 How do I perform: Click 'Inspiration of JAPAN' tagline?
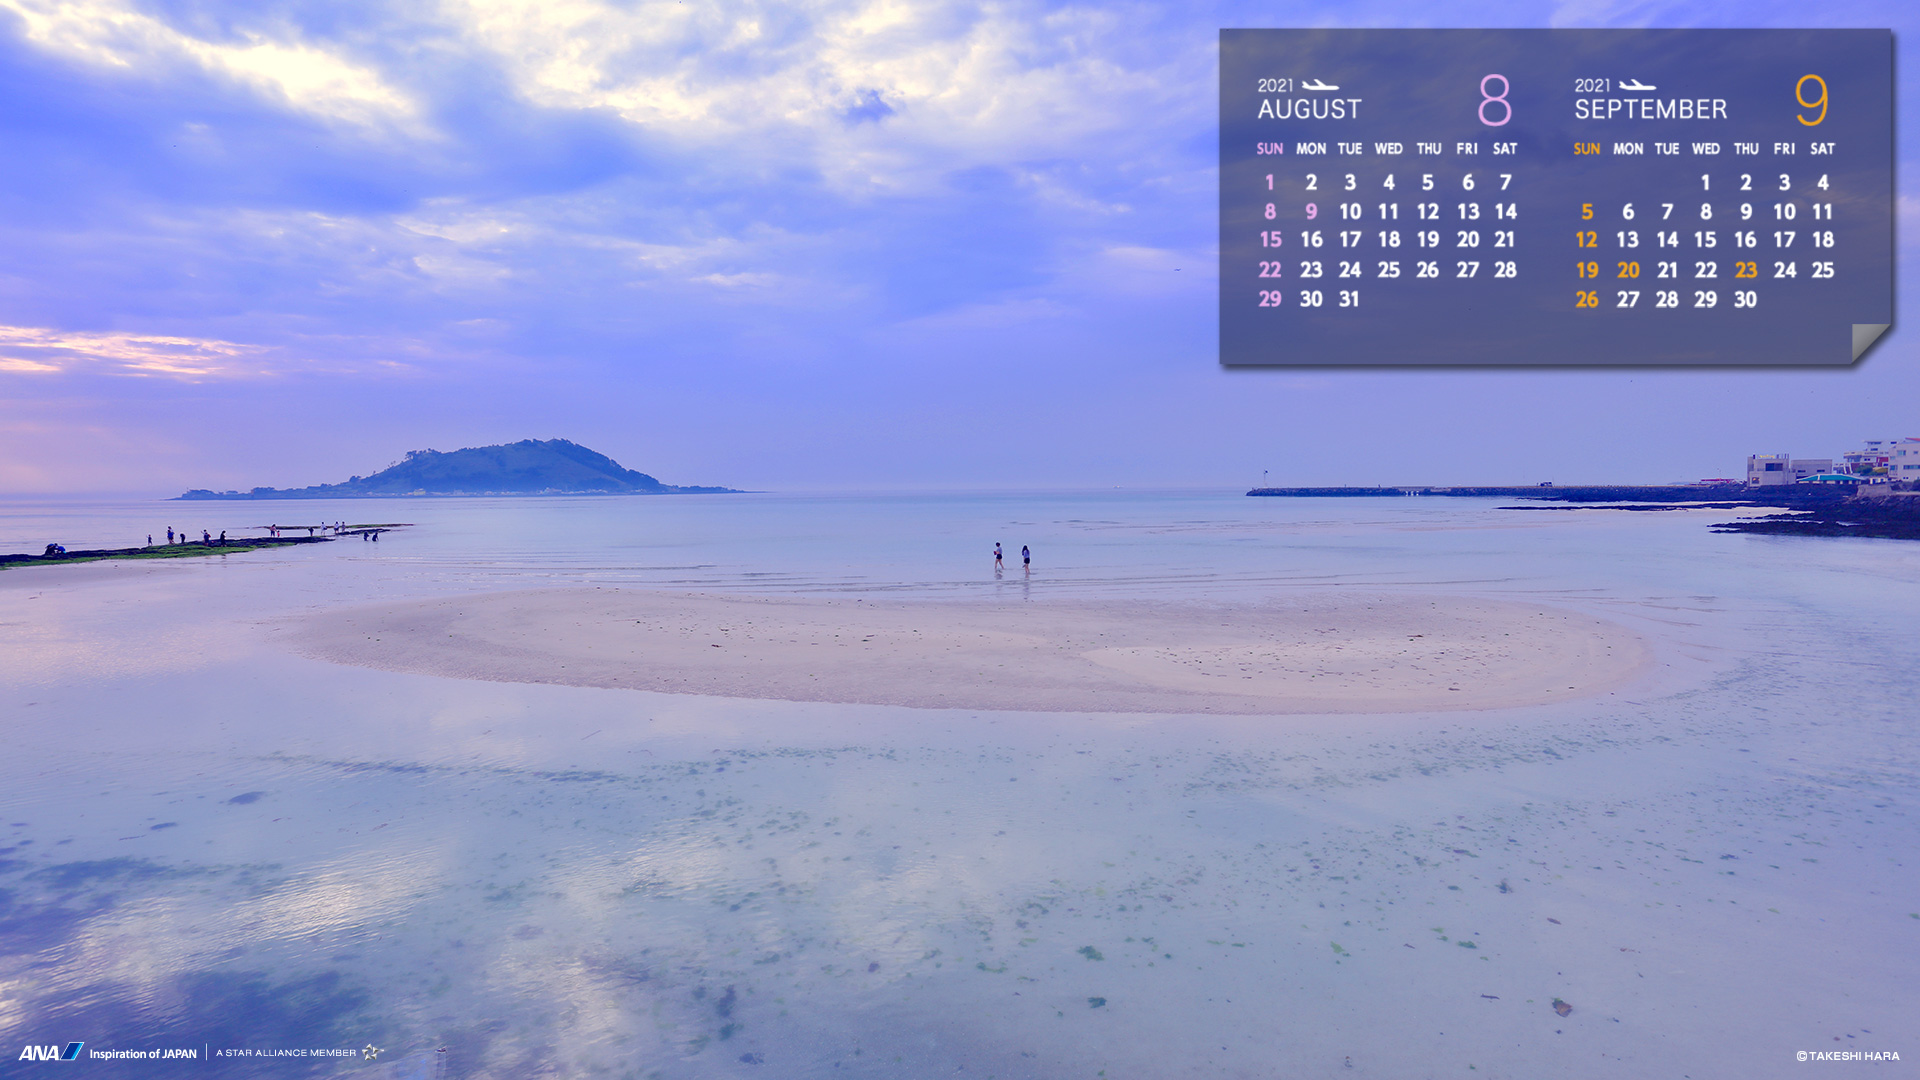click(x=143, y=1053)
